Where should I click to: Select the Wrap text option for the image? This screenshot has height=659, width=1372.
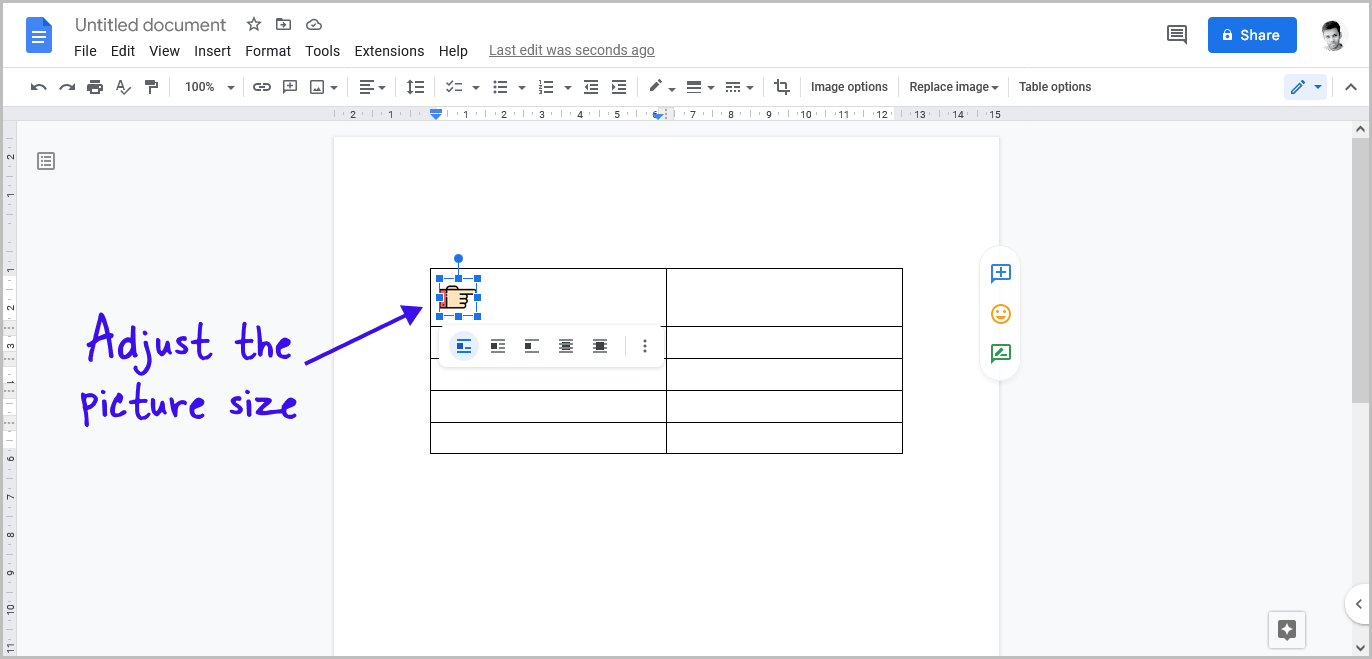click(497, 345)
